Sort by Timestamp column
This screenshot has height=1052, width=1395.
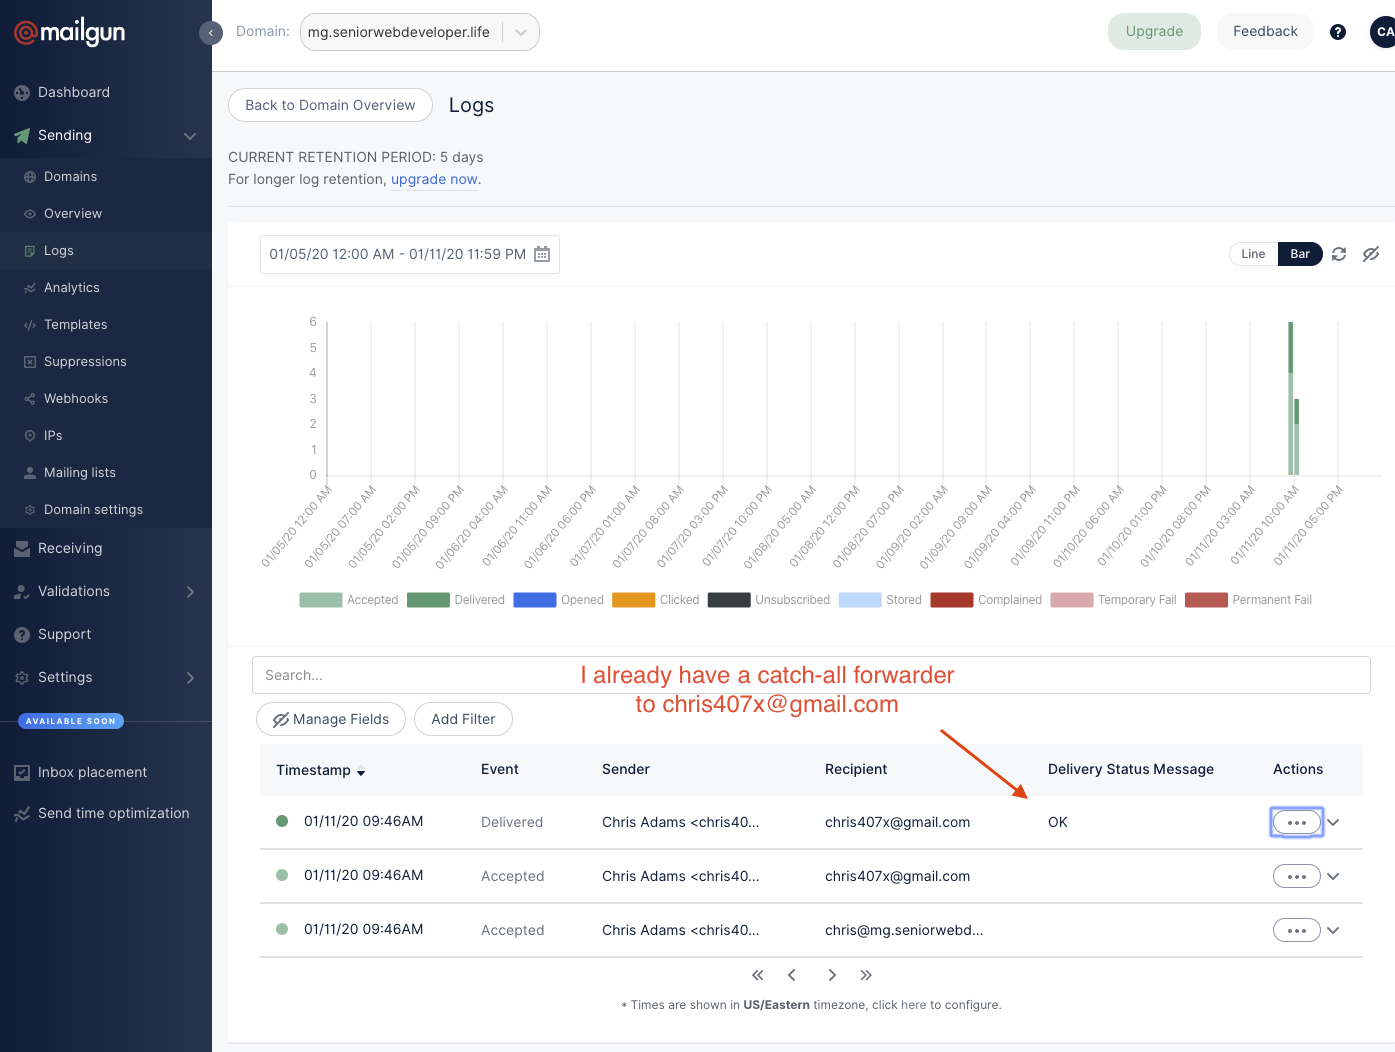pyautogui.click(x=321, y=770)
